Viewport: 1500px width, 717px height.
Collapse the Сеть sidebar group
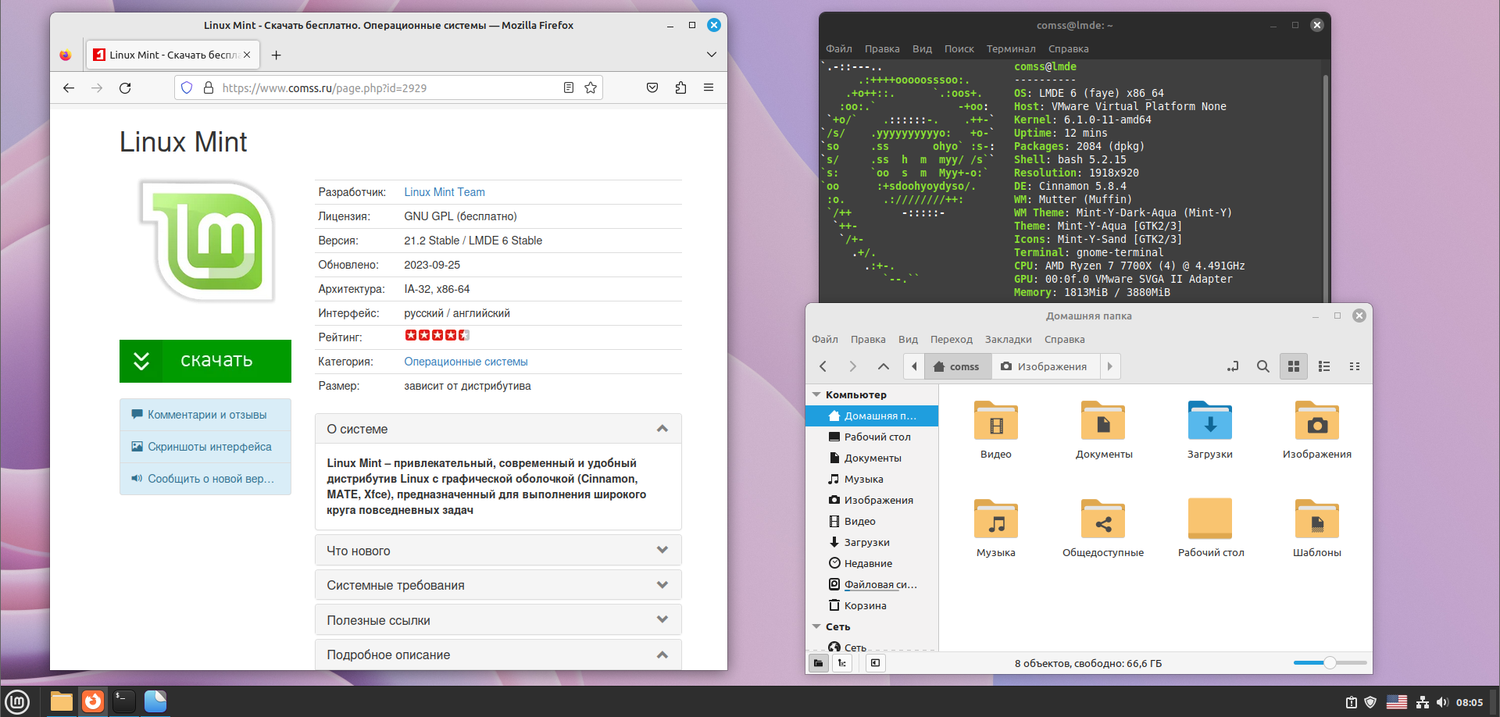817,627
